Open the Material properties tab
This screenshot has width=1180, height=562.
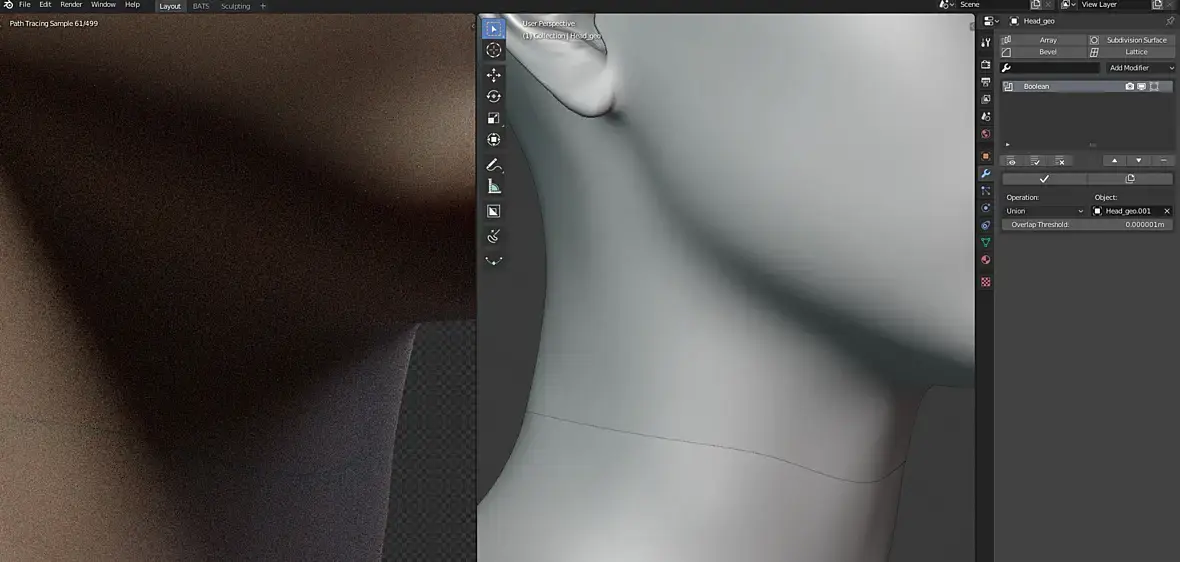click(986, 260)
